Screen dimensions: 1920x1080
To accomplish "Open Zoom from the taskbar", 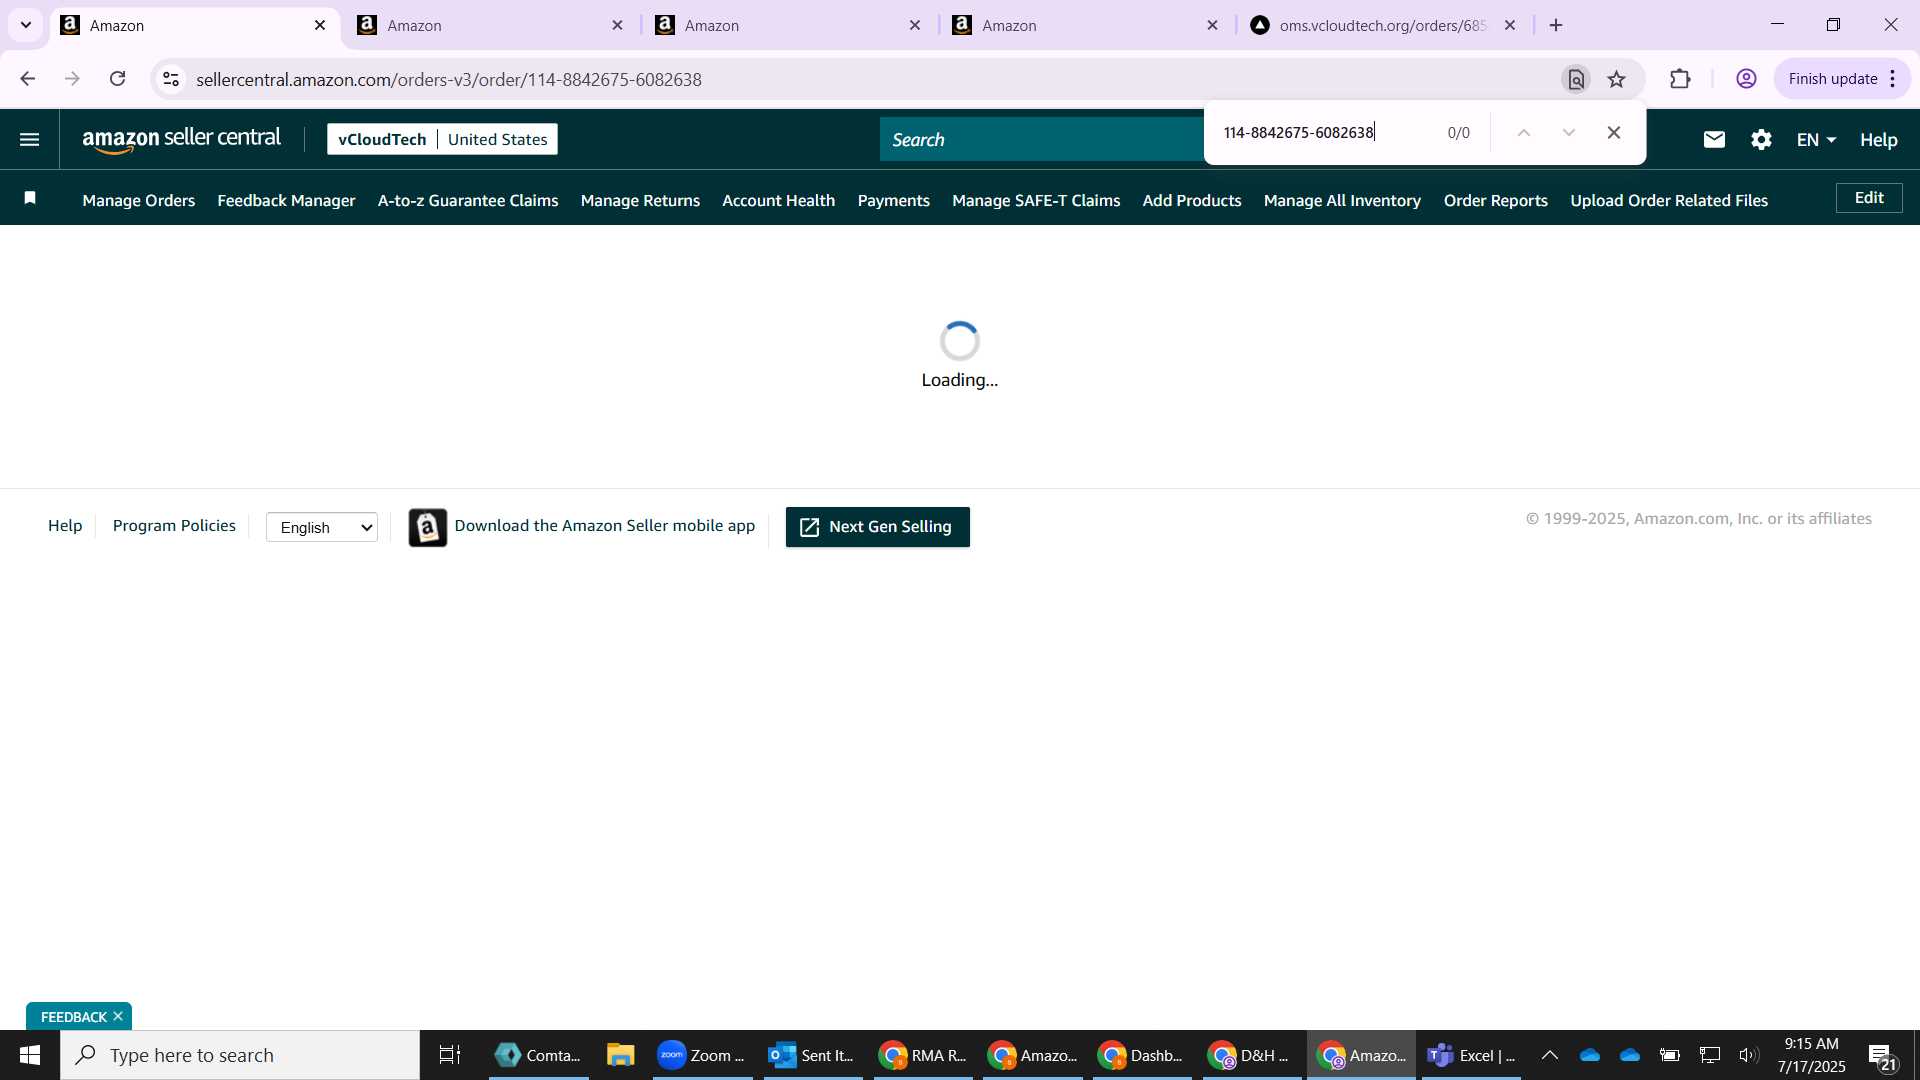I will 702,1055.
